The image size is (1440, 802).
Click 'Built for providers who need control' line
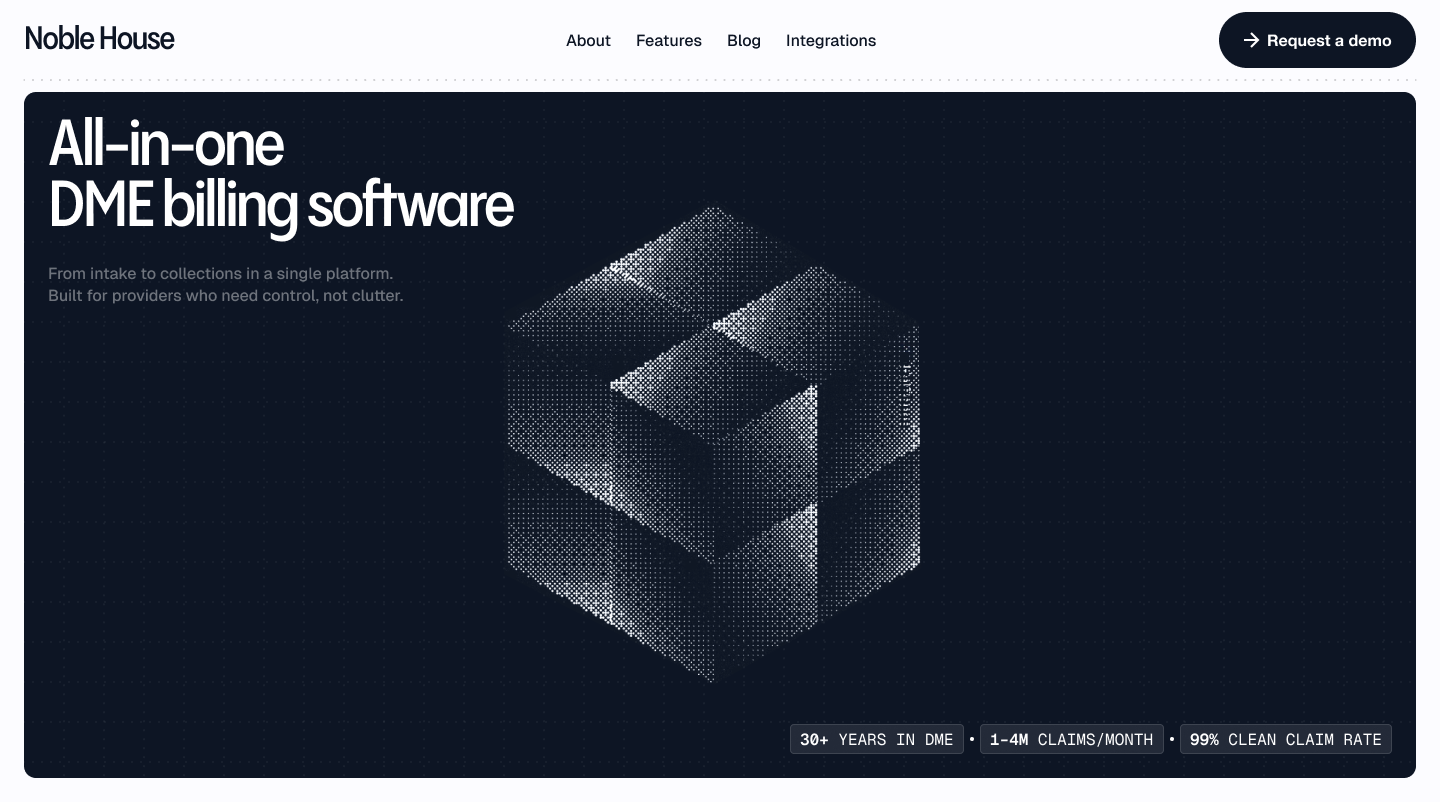point(226,296)
